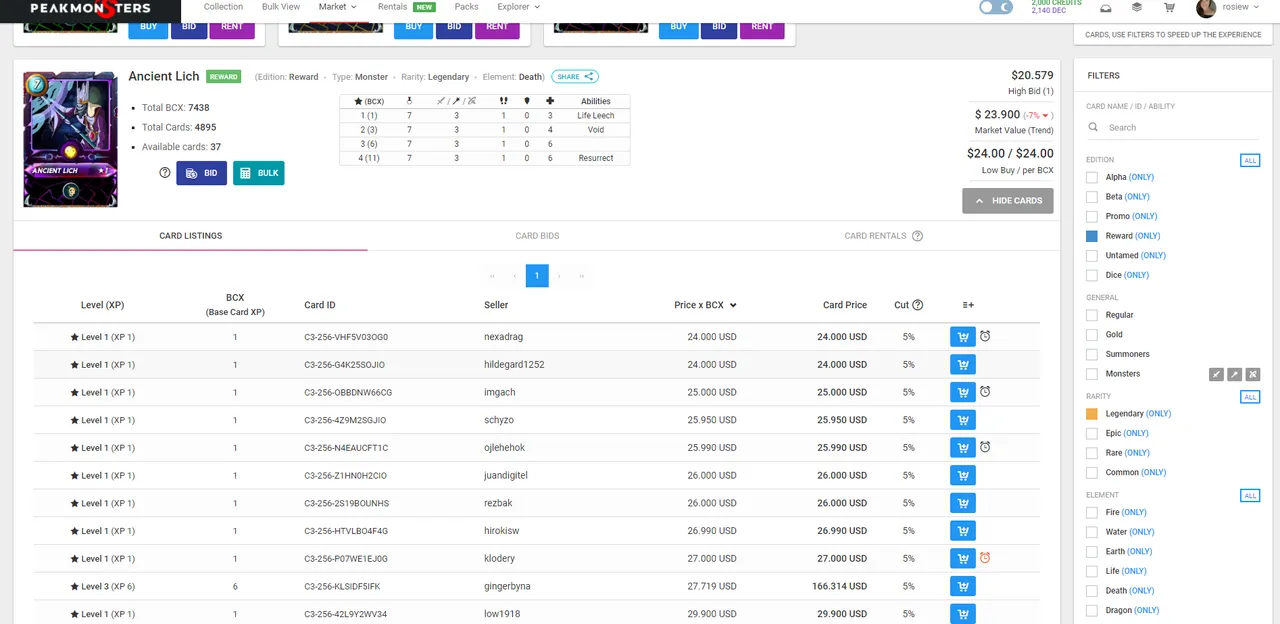Go to previous page arrow in pagination
Screen dimensions: 1280x624
[x=515, y=275]
